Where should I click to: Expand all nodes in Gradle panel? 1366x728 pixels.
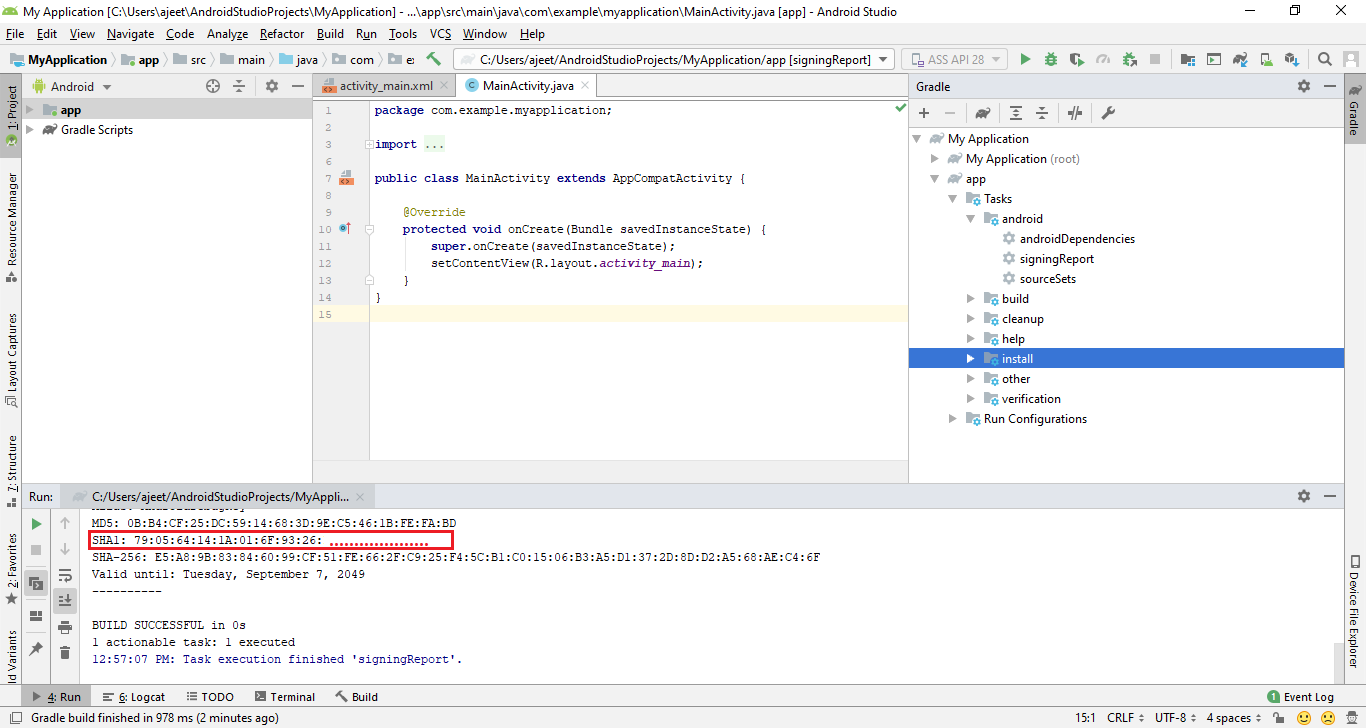click(x=1015, y=113)
